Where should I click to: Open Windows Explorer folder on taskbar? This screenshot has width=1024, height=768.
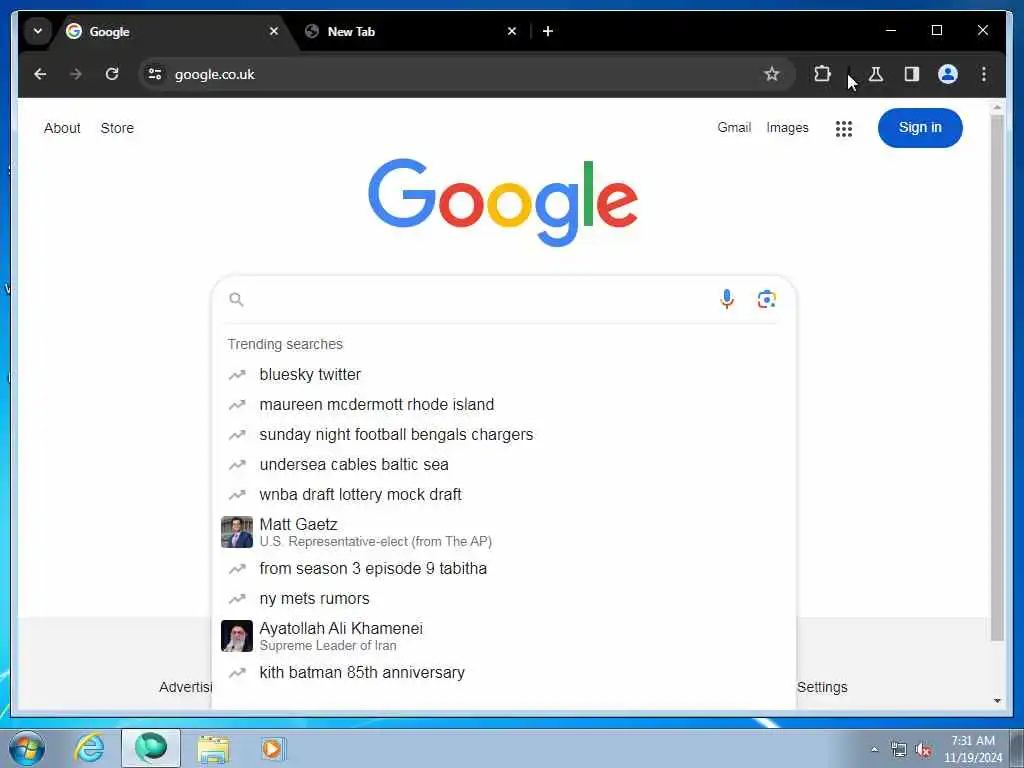click(213, 749)
